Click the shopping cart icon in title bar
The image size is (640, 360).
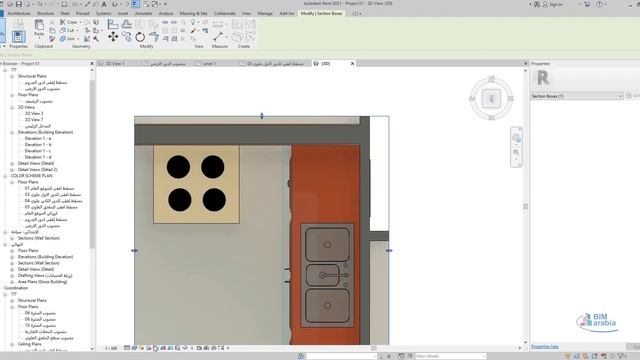tap(587, 4)
